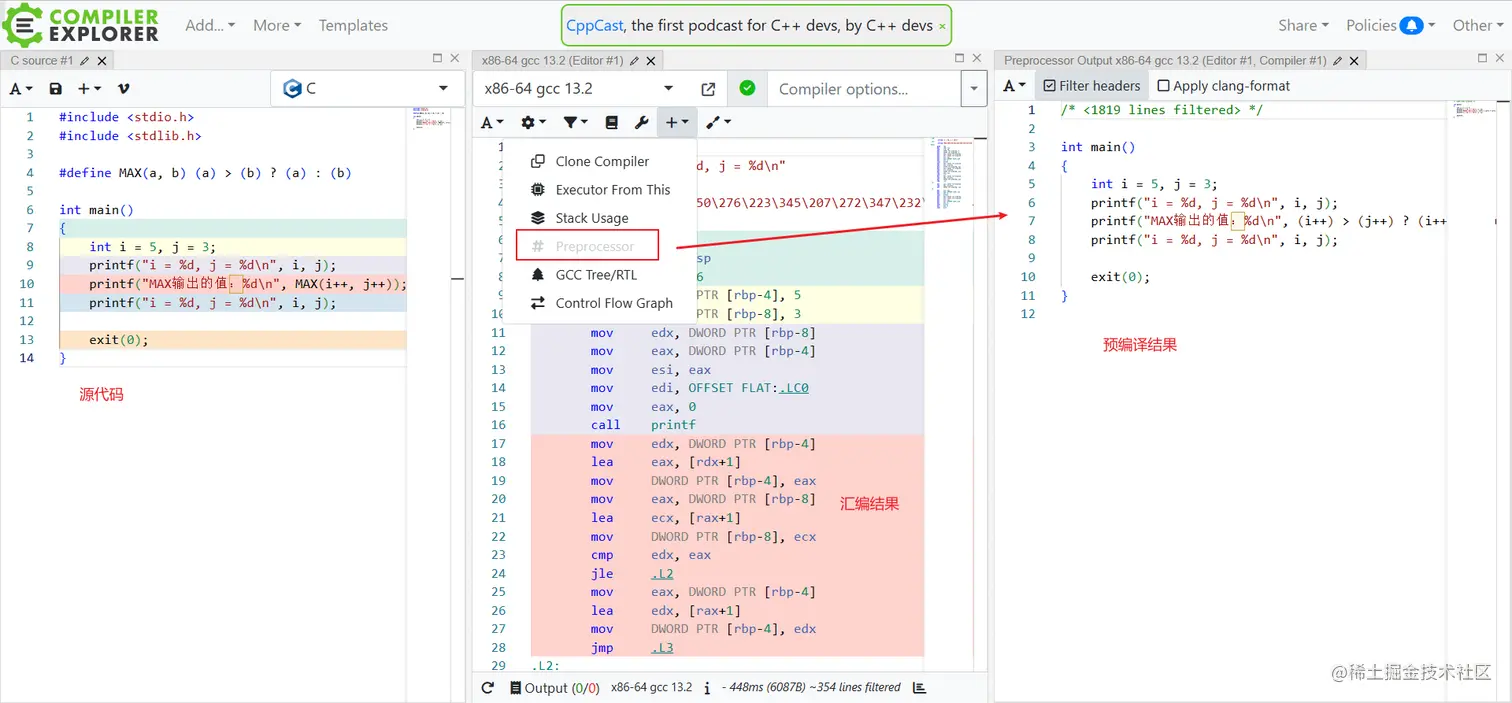Choose Clone Compiler

pyautogui.click(x=601, y=161)
